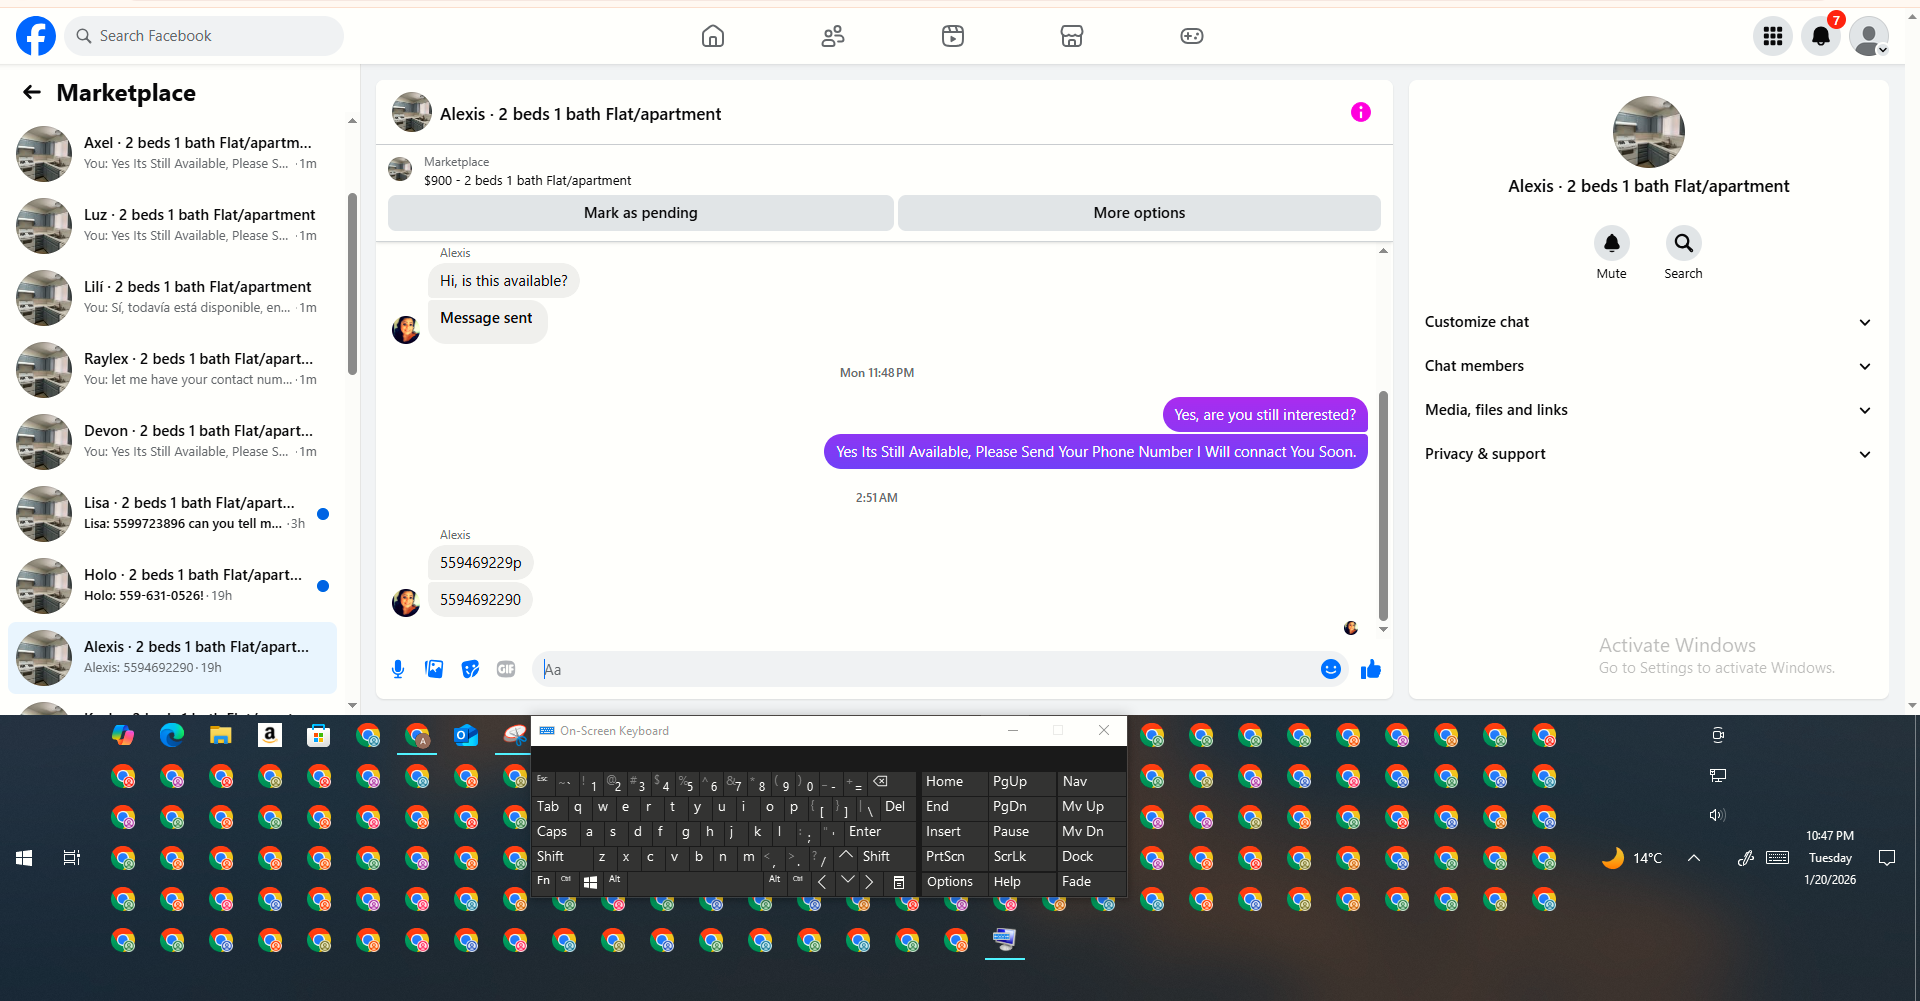
Task: Open the Raylex conversation
Action: (172, 370)
